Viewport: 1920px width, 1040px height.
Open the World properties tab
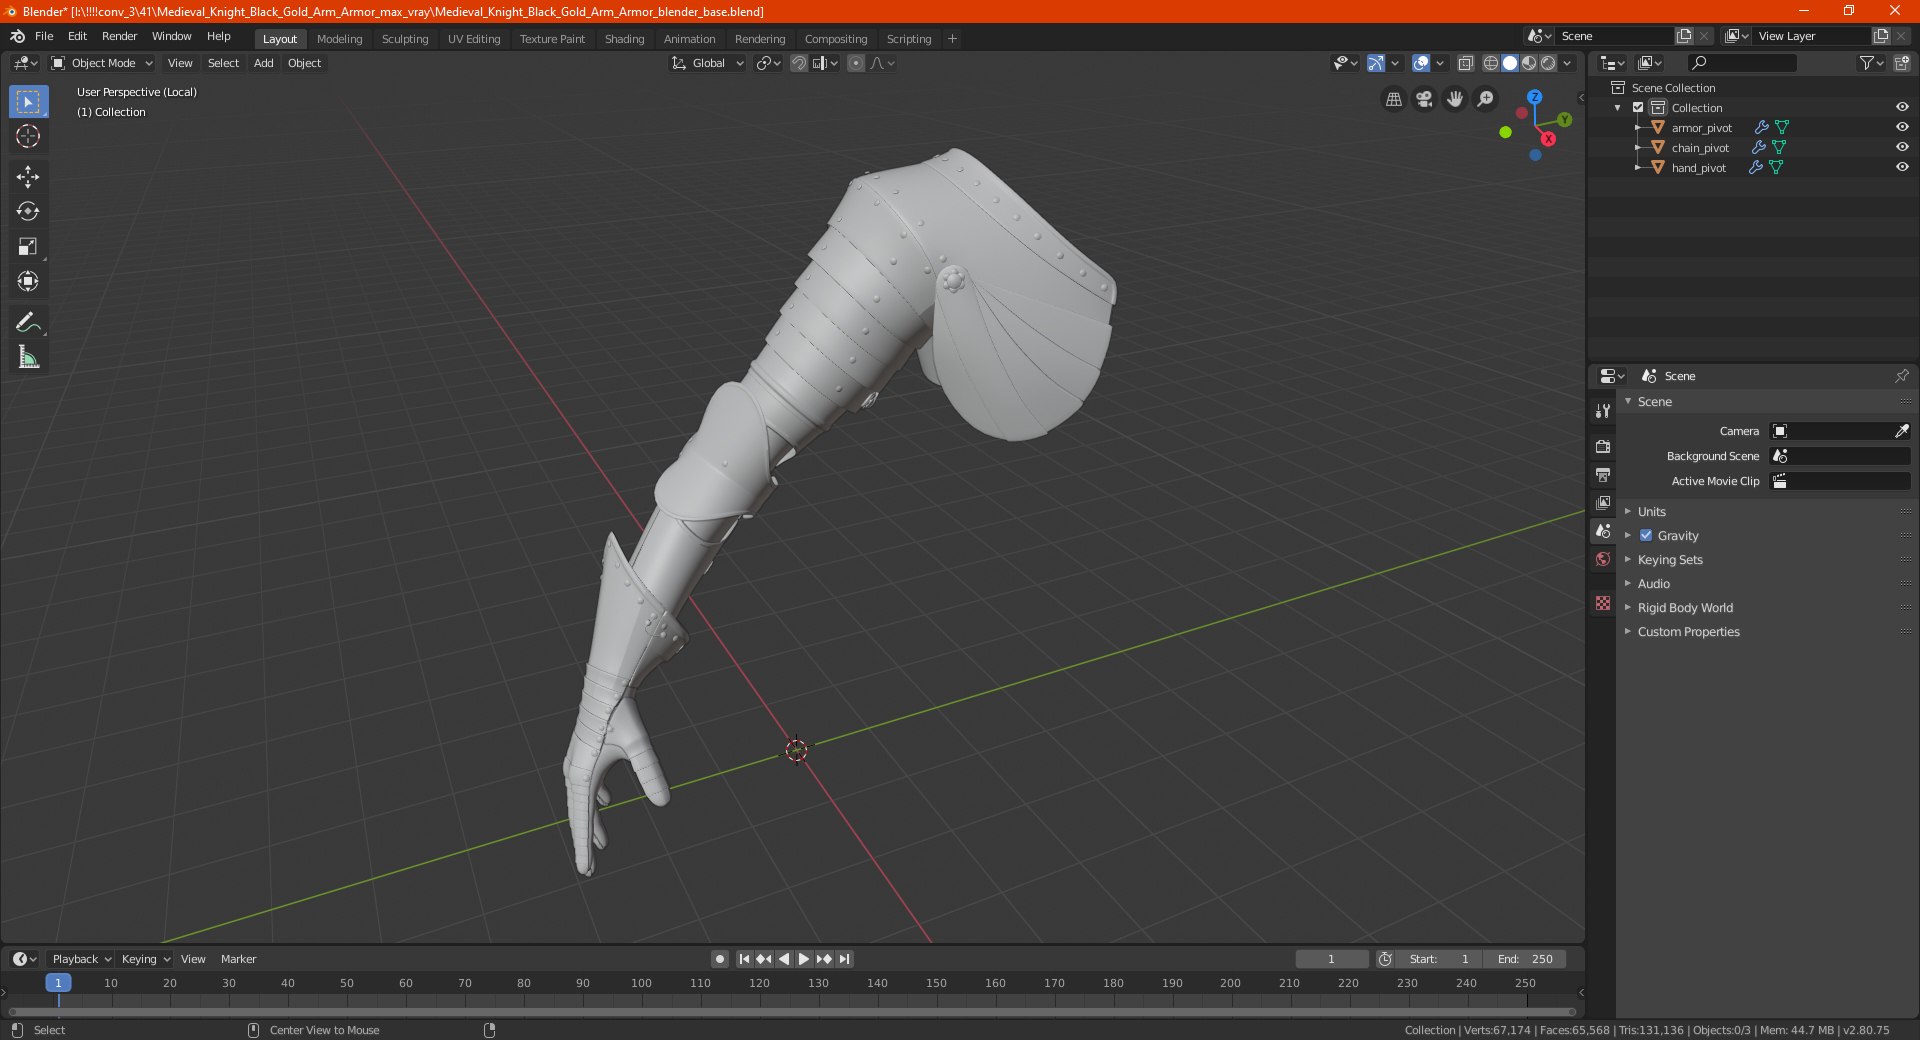(x=1603, y=559)
